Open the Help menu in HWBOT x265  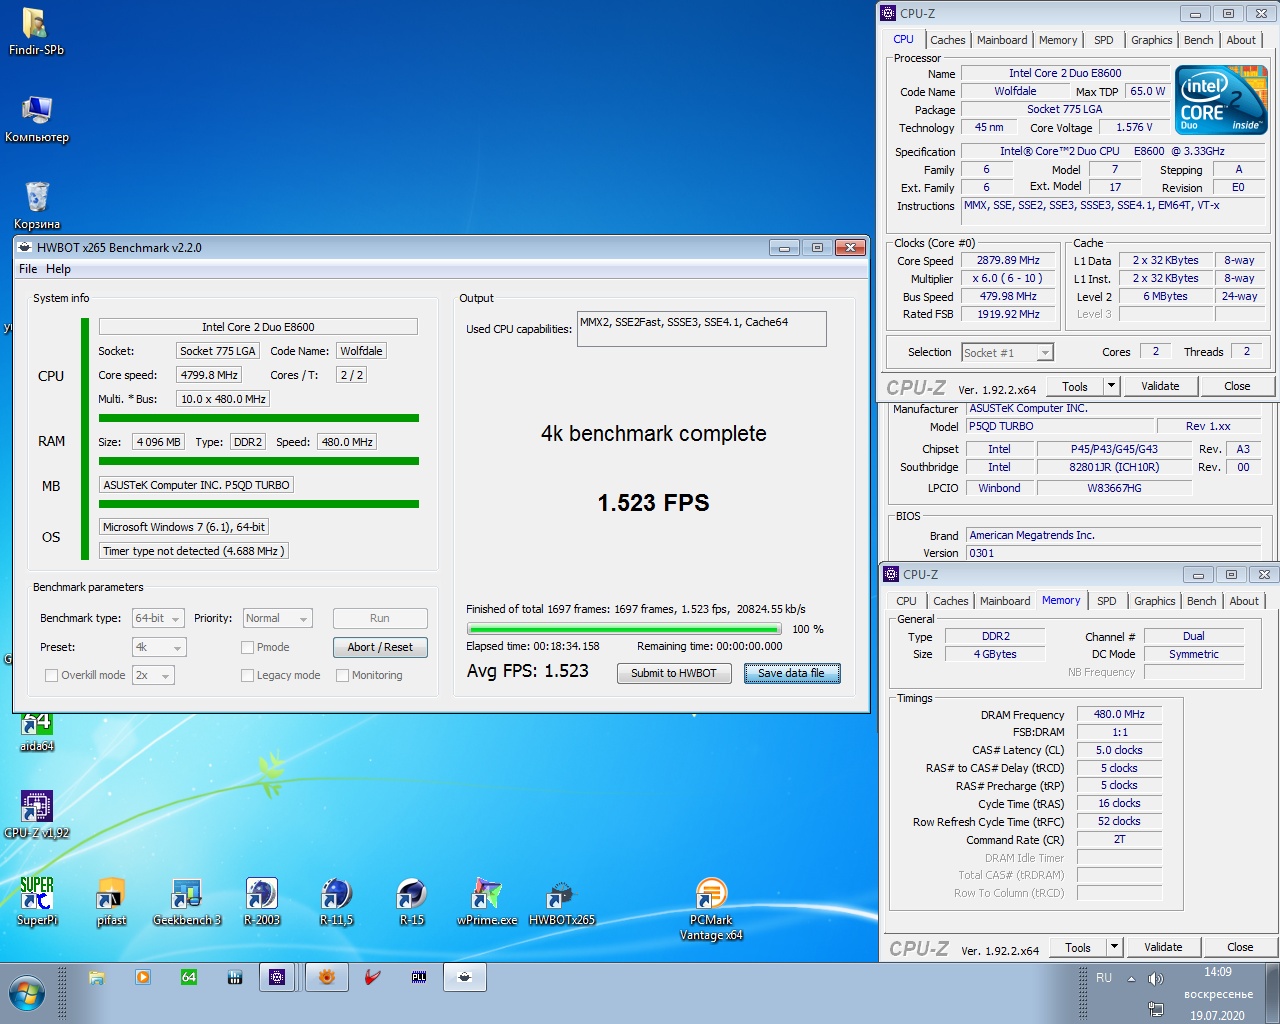point(58,269)
